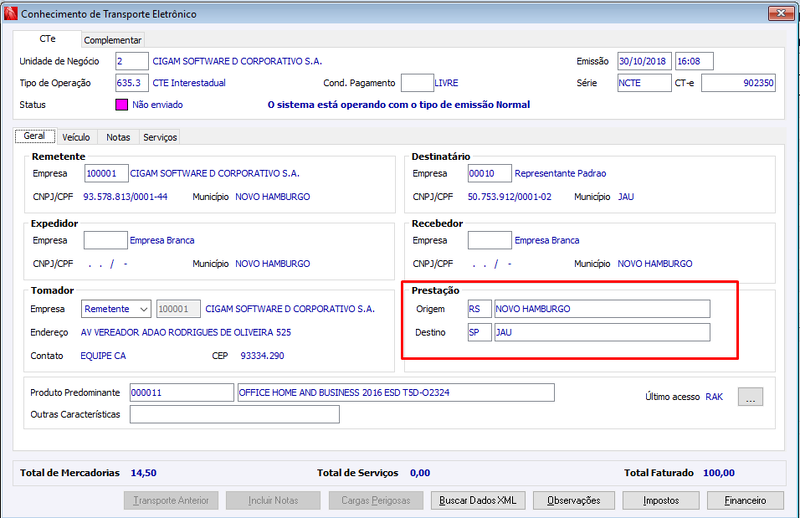Image resolution: width=800 pixels, height=518 pixels.
Task: Click the Série field NCTE
Action: pyautogui.click(x=644, y=83)
